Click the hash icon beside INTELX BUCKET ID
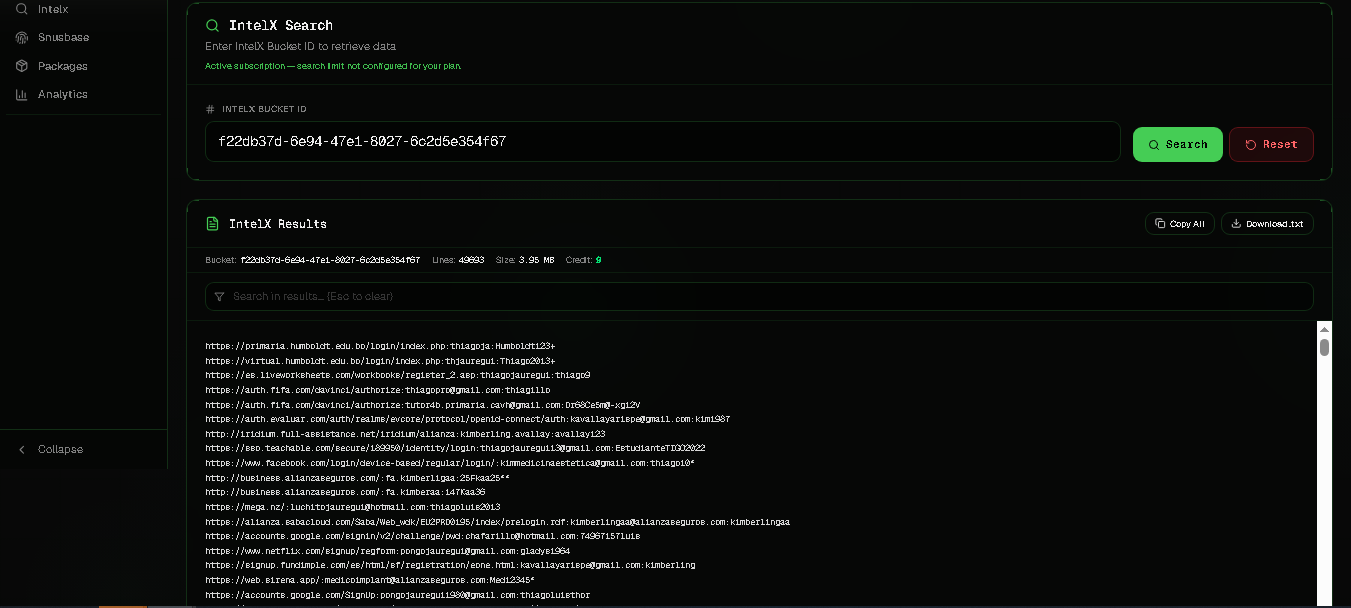 (210, 109)
